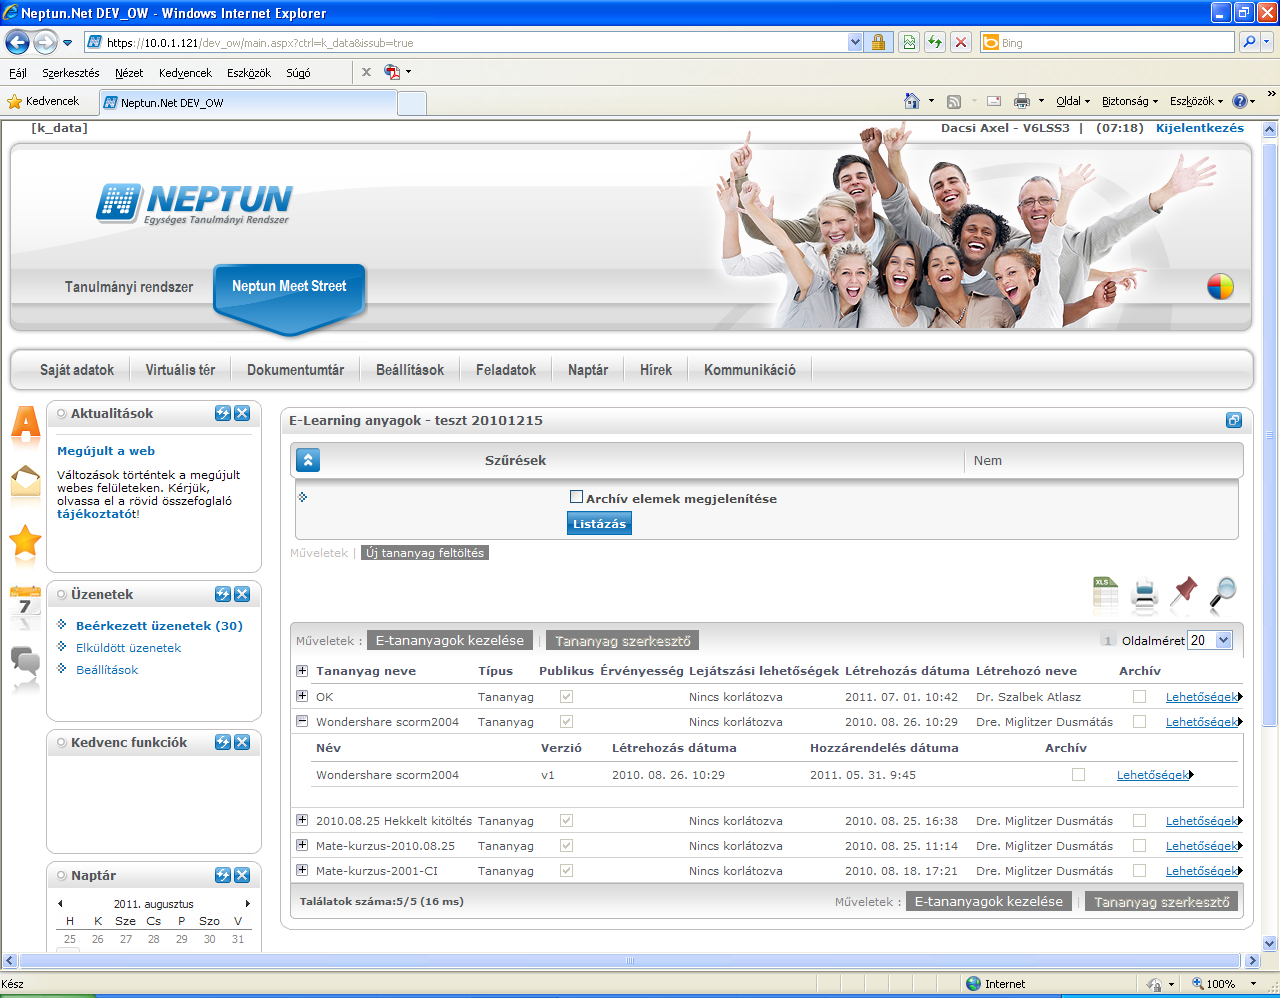The image size is (1280, 998).
Task: Open the chat bubbles sidebar icon
Action: pos(25,662)
